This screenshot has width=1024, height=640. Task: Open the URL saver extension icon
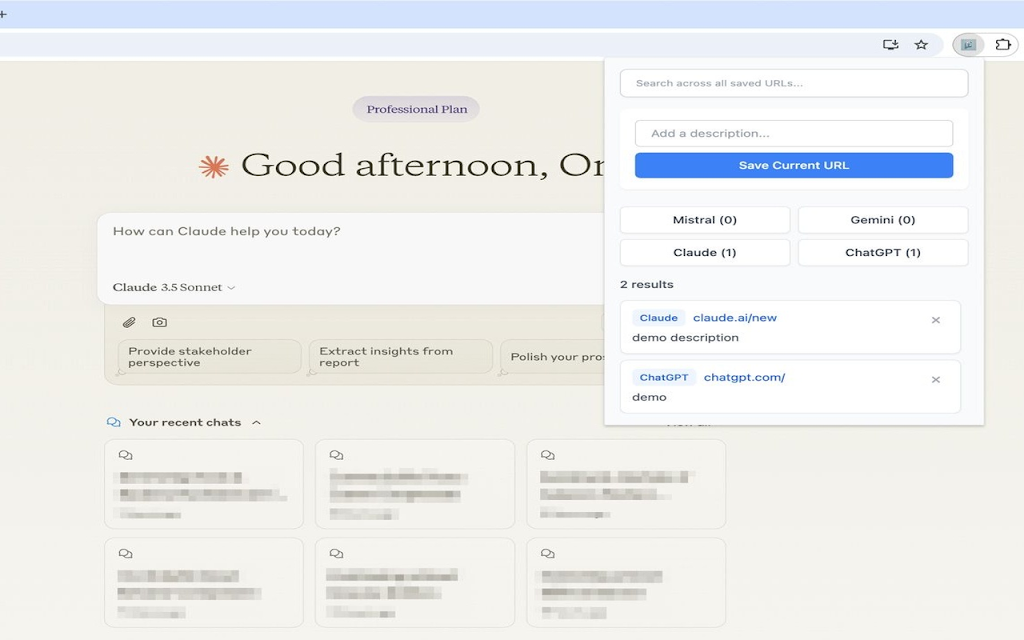click(968, 44)
